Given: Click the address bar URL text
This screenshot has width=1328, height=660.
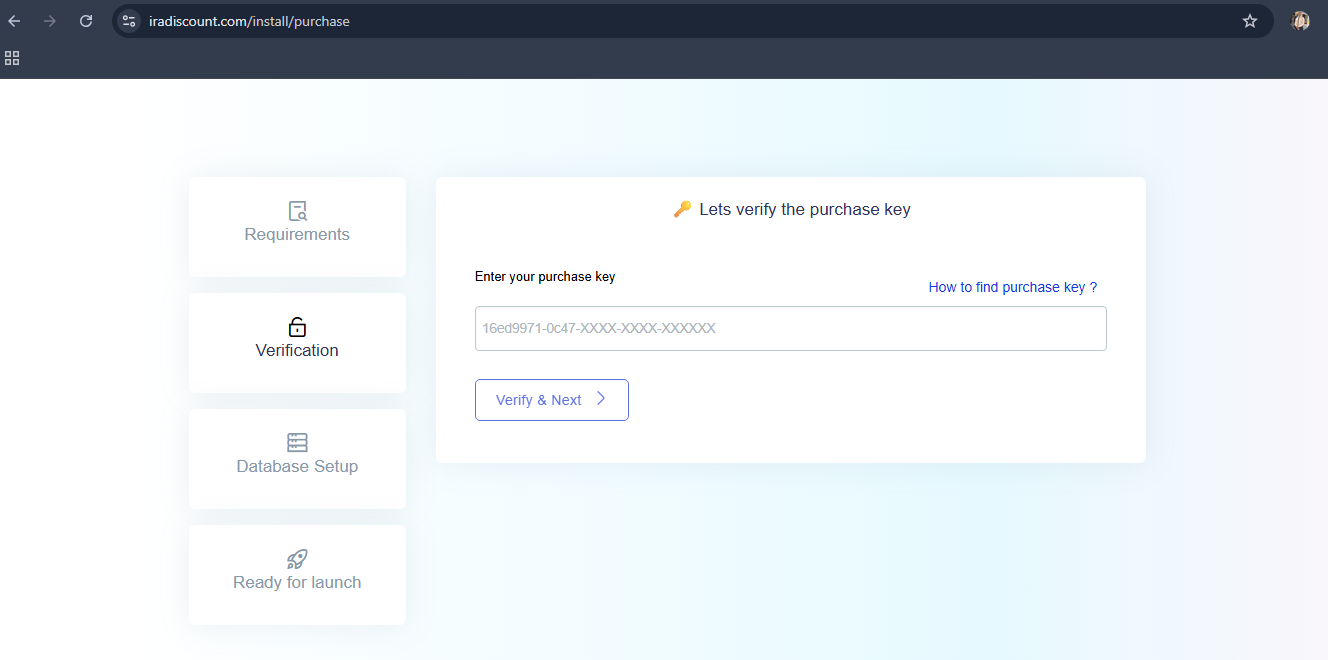Looking at the screenshot, I should pos(250,21).
